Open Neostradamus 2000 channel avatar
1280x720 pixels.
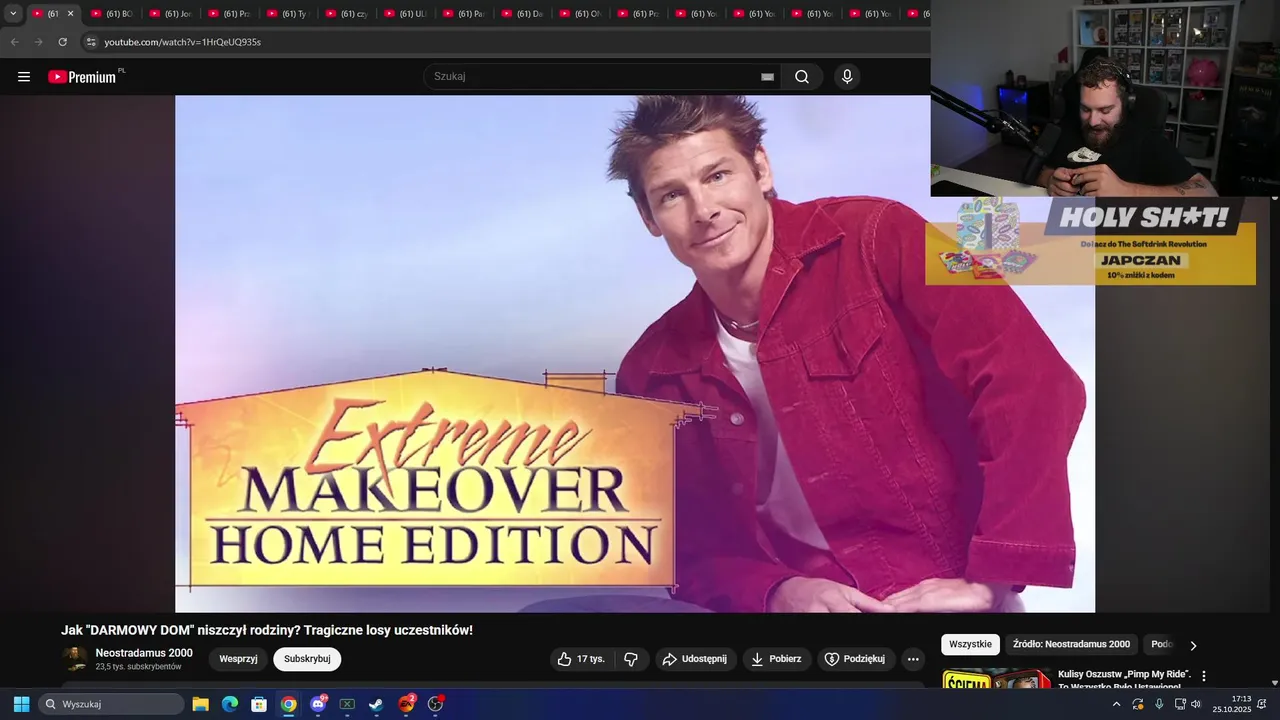click(x=74, y=659)
